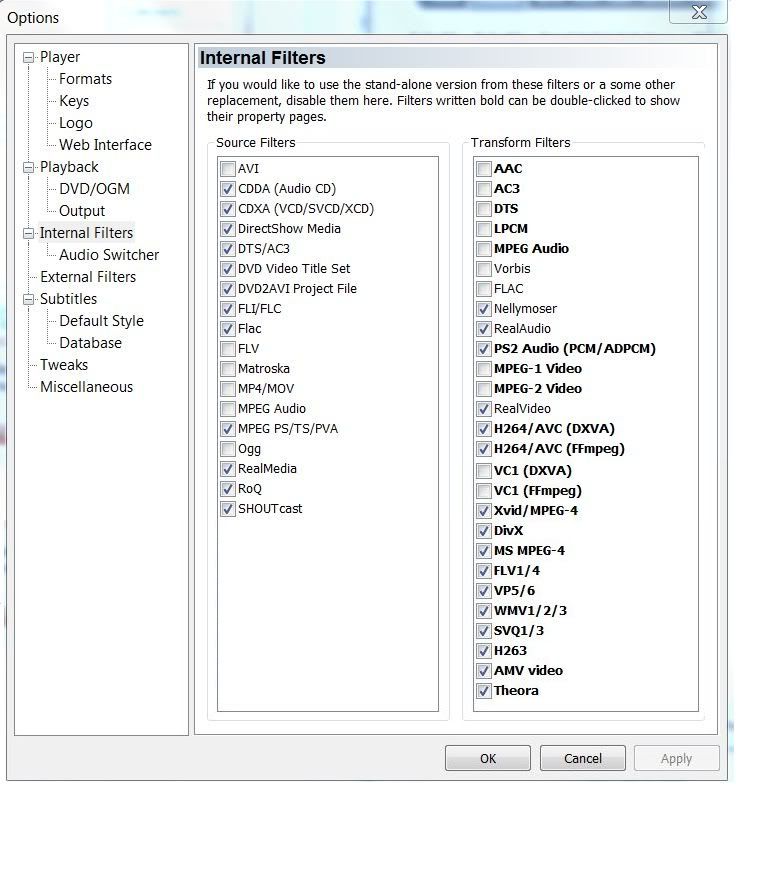Viewport: 777px width, 873px height.
Task: Go to the Web Interface options
Action: 105,145
